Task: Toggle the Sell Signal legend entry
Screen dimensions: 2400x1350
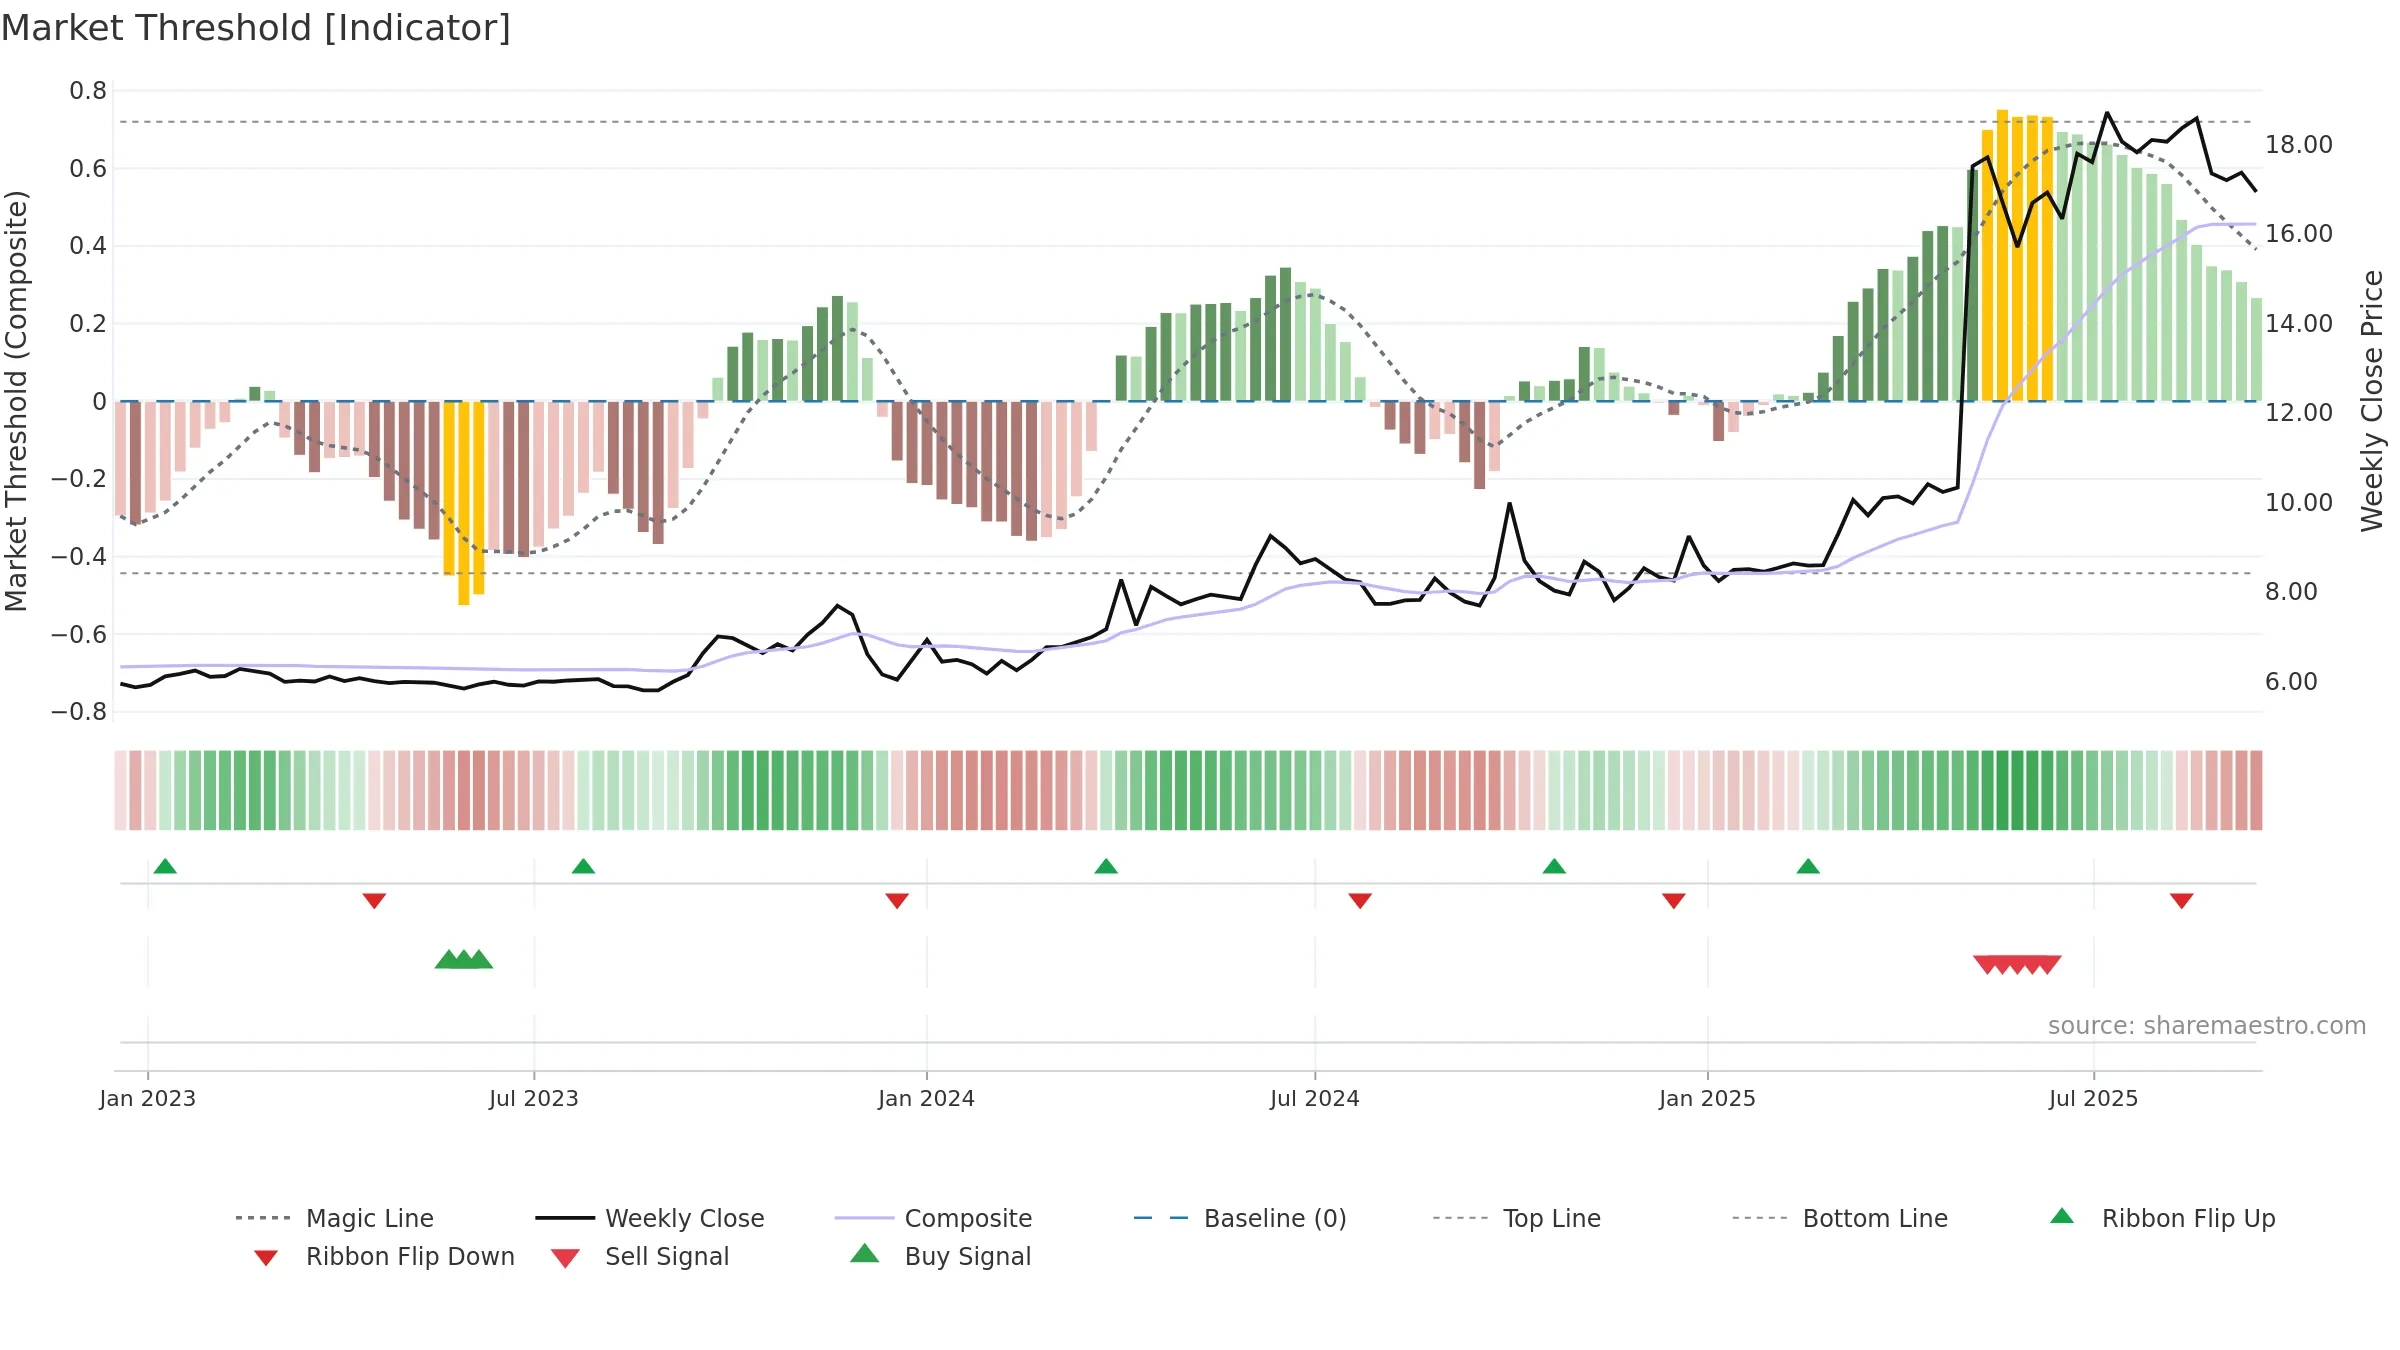Action: pyautogui.click(x=640, y=1256)
